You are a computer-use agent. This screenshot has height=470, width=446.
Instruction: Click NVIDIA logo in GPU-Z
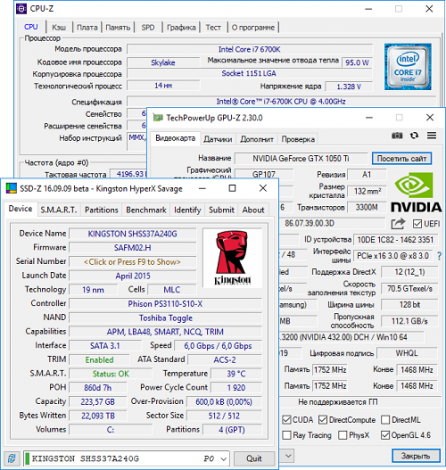click(416, 192)
